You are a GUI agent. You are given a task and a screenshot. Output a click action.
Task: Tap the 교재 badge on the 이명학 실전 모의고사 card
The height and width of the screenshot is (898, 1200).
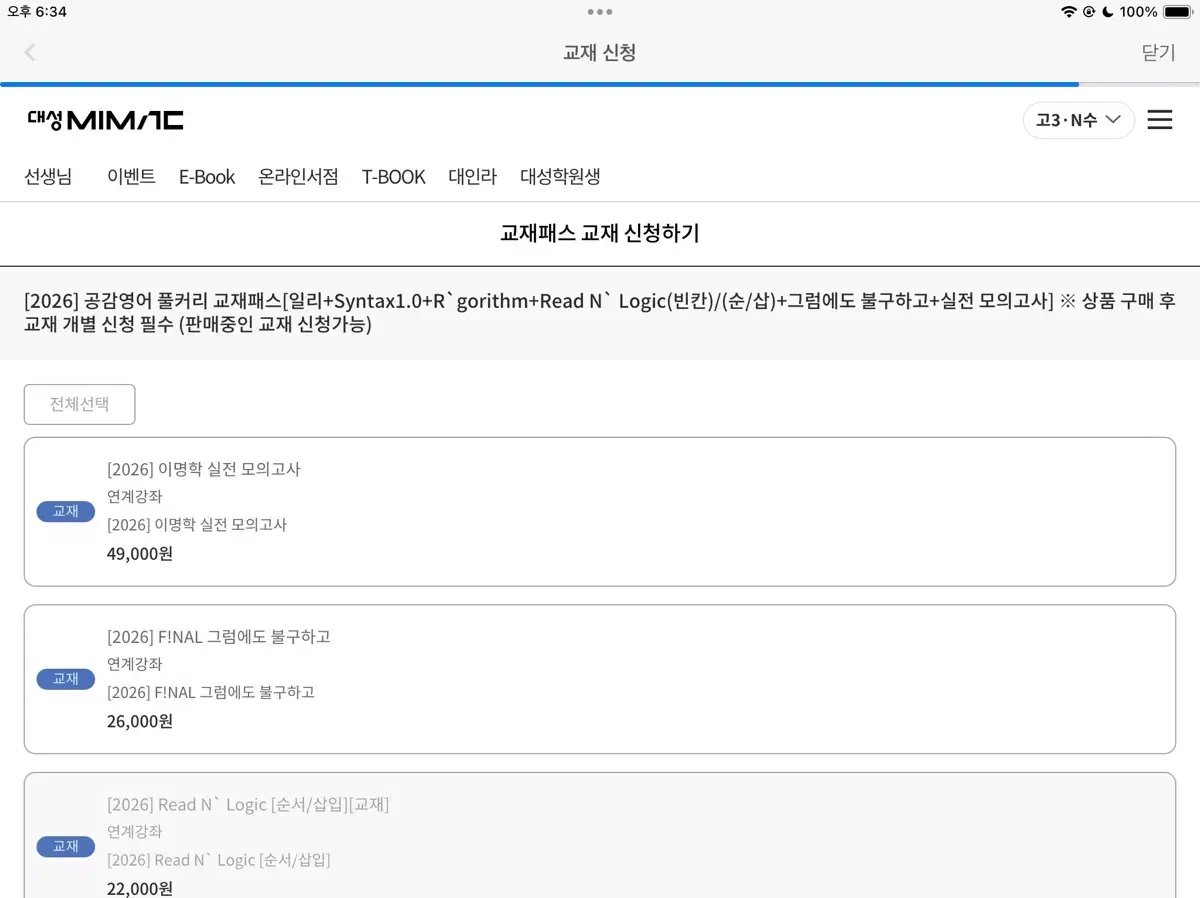(65, 511)
